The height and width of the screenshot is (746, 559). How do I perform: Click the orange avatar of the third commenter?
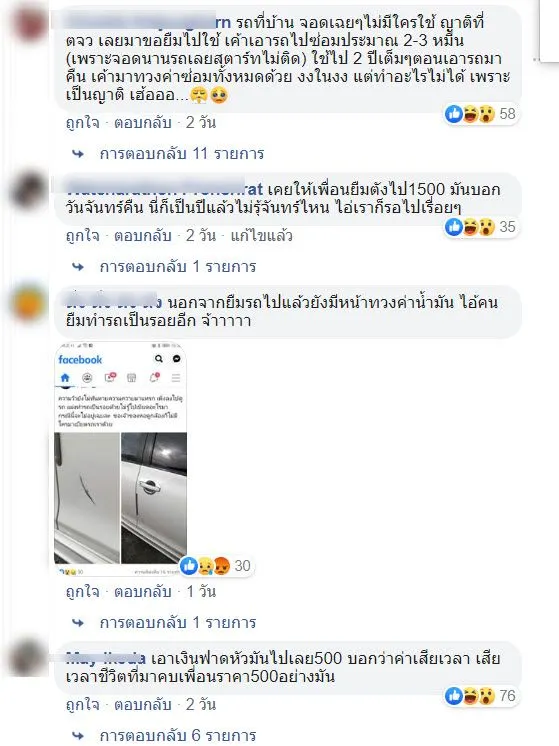[29, 302]
